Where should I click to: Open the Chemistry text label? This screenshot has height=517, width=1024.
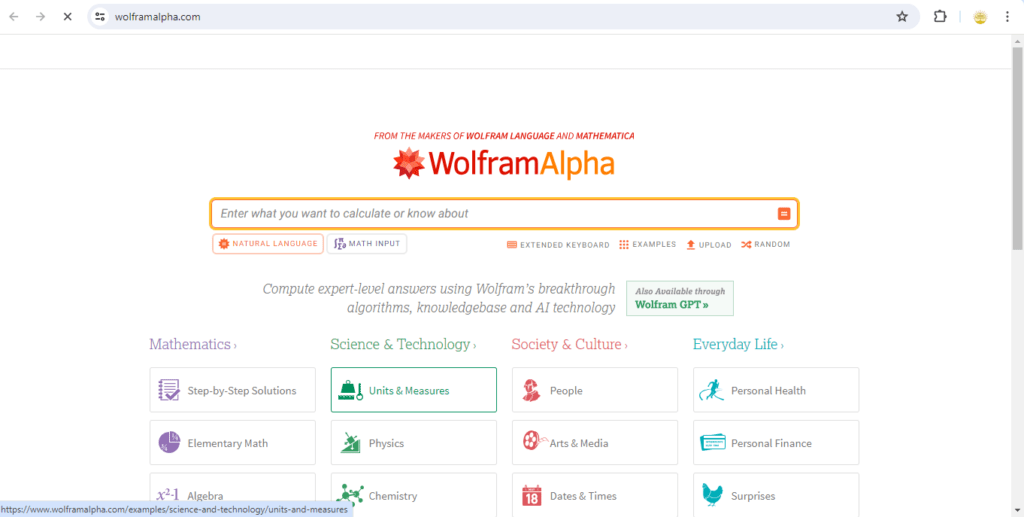pyautogui.click(x=392, y=496)
